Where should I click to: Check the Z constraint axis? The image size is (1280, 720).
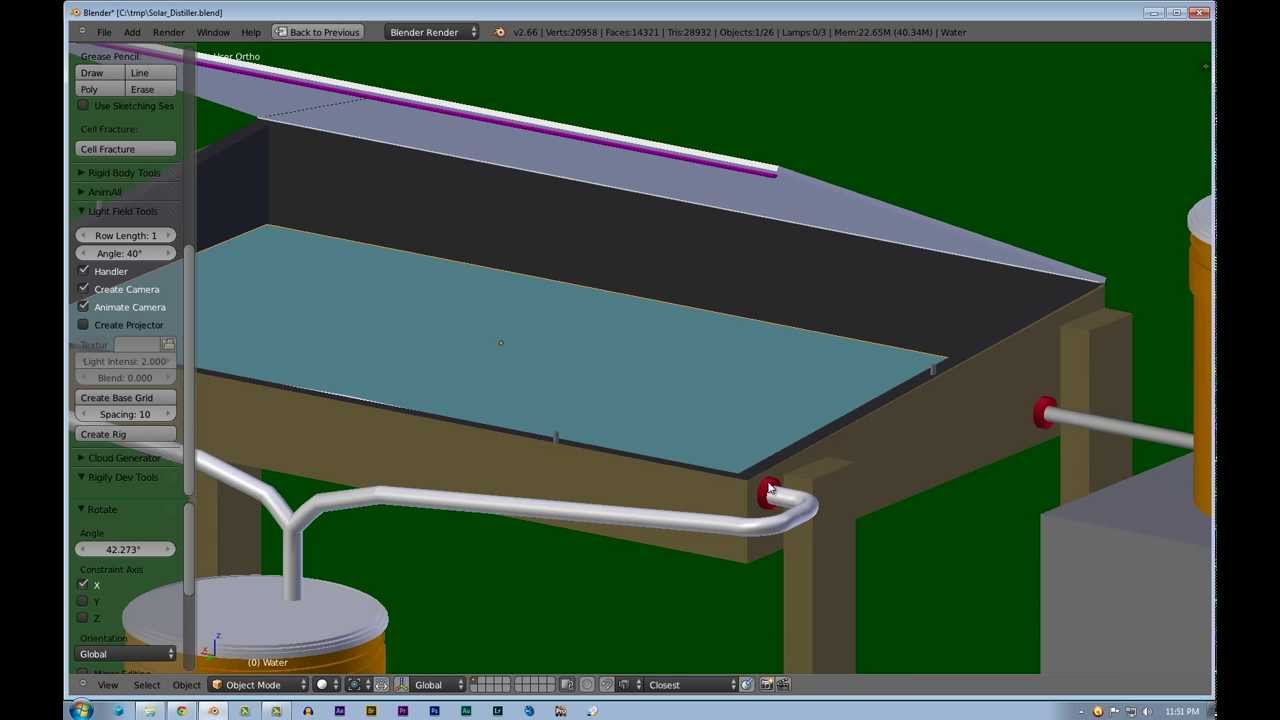click(84, 618)
